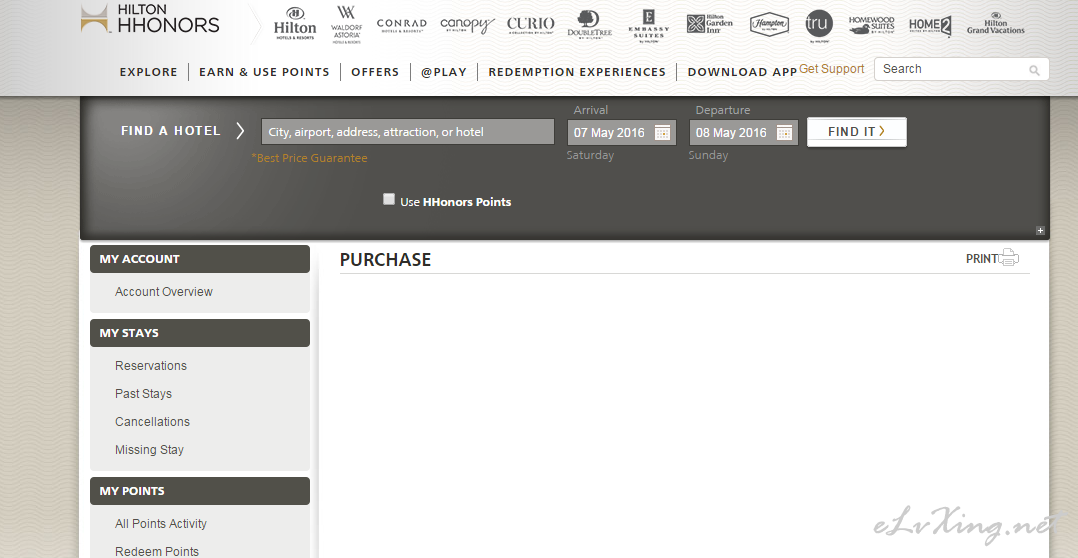
Task: Open the Embassy Suites logo
Action: pos(648,25)
